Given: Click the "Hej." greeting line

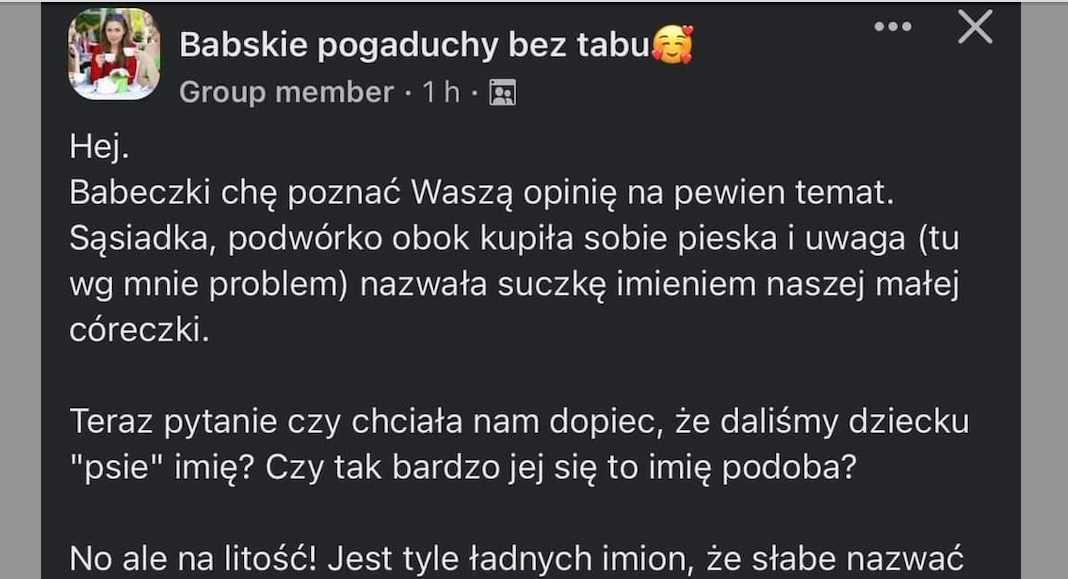Looking at the screenshot, I should 100,149.
